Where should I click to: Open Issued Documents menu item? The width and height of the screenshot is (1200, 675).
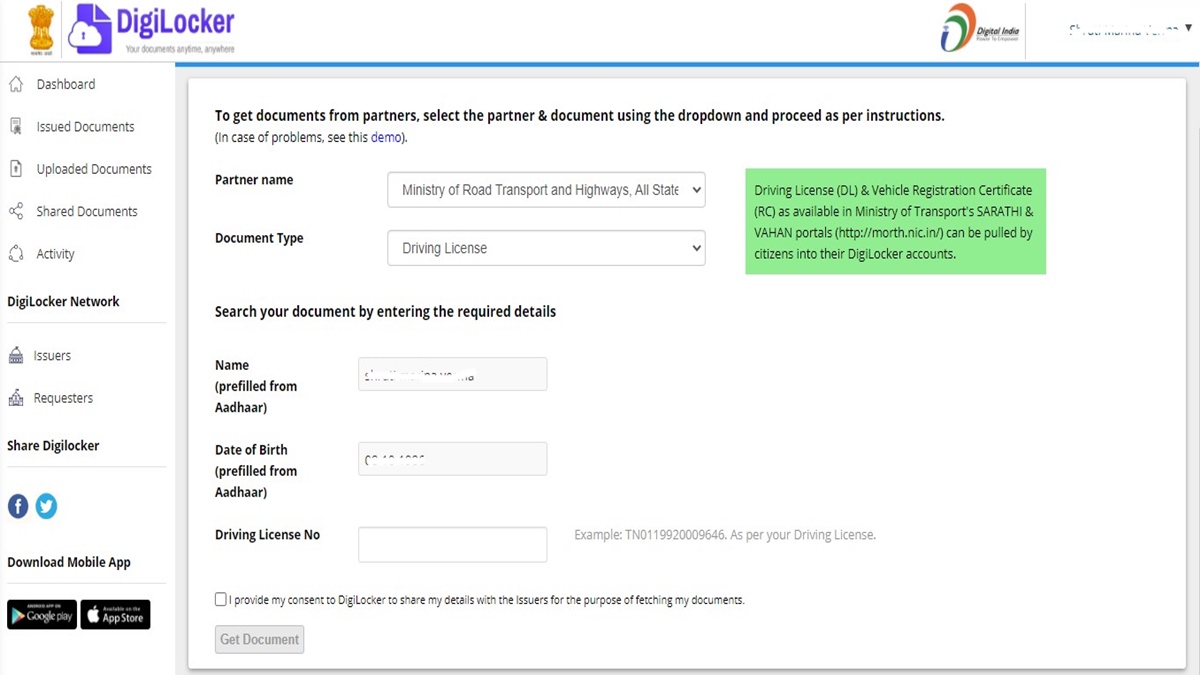click(x=85, y=127)
